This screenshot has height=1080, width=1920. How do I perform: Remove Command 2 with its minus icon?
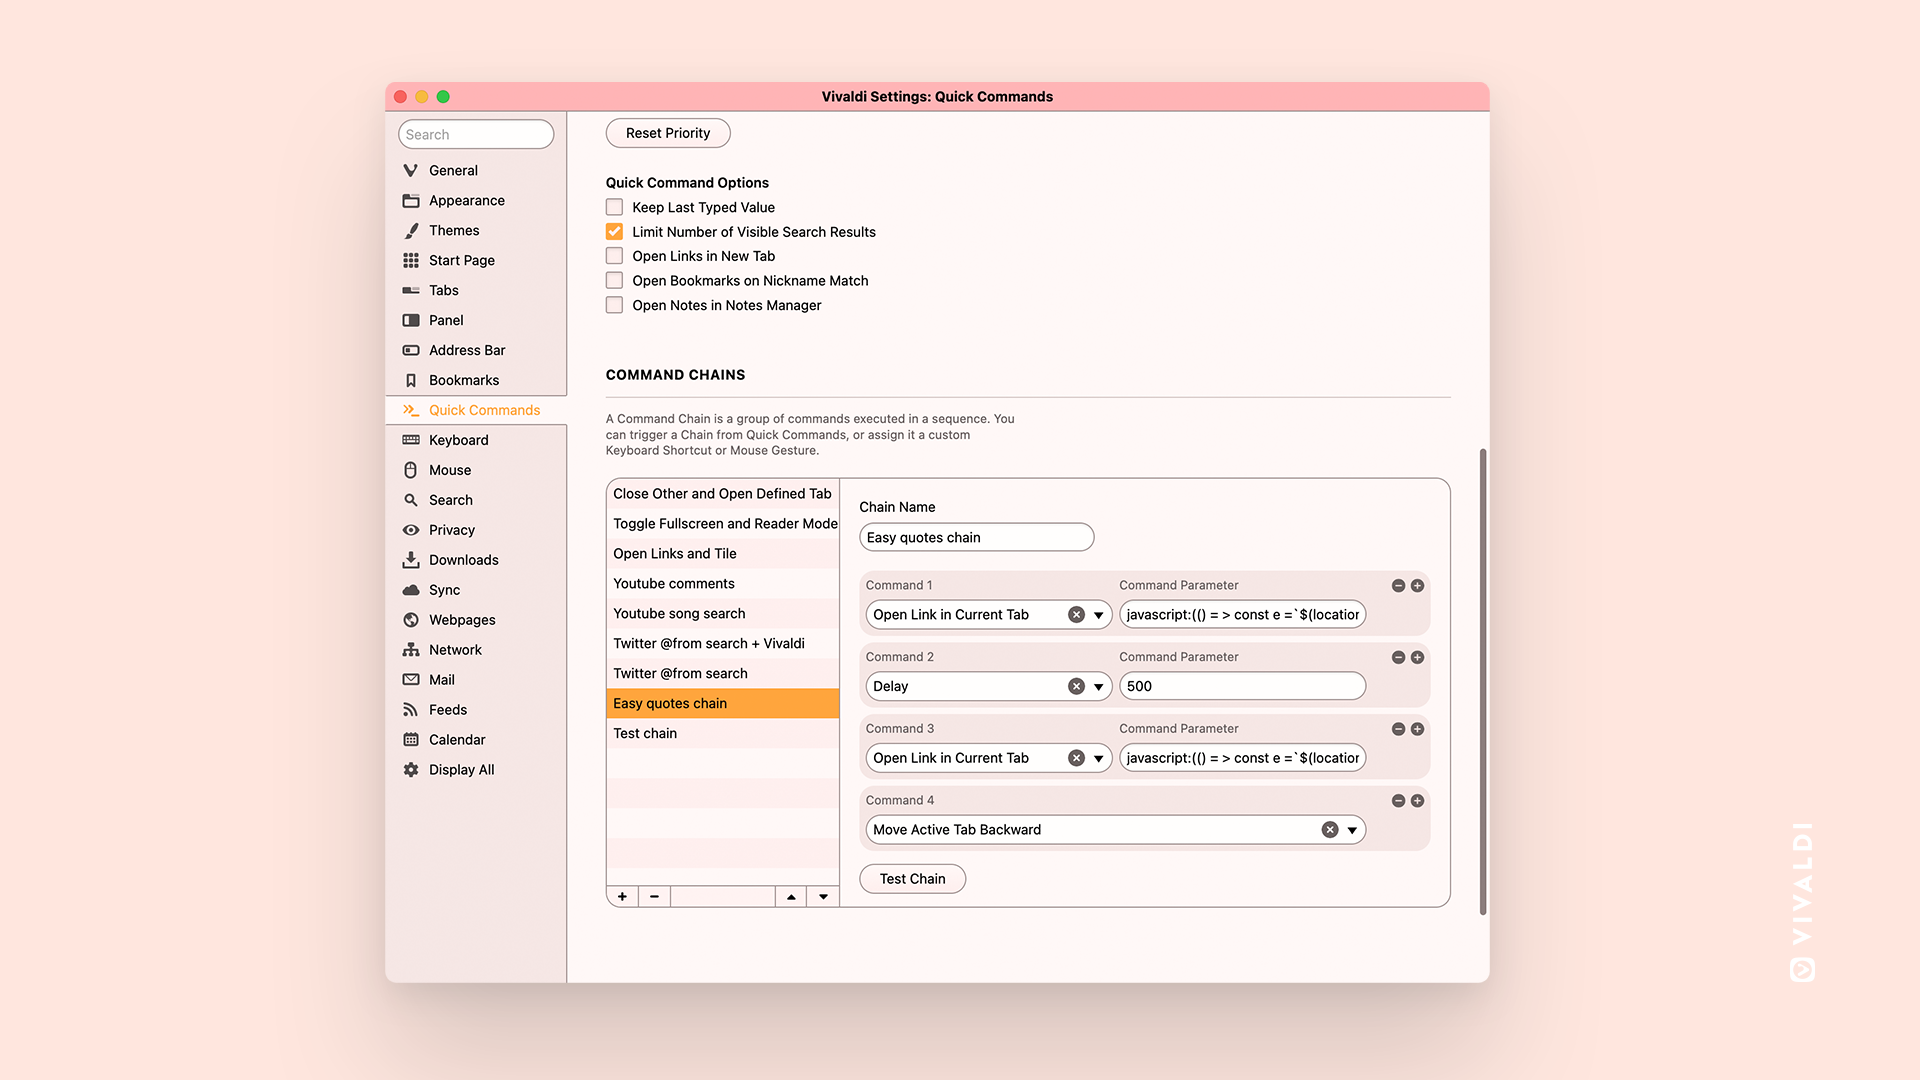pyautogui.click(x=1398, y=658)
